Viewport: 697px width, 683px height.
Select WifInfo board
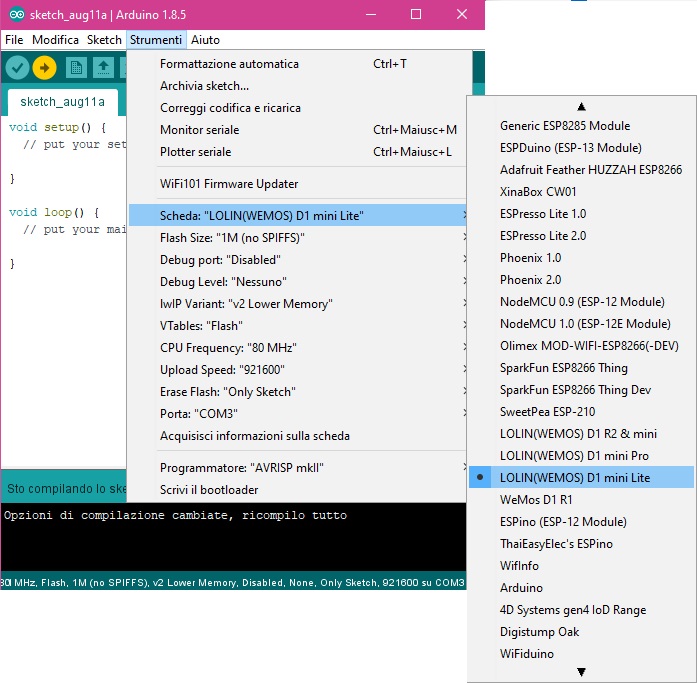581,566
